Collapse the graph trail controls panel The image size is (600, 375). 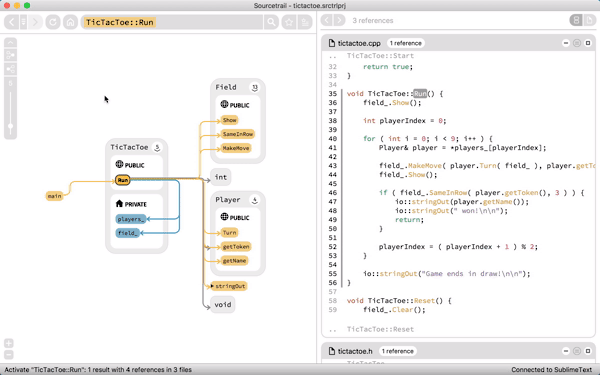tap(10, 42)
